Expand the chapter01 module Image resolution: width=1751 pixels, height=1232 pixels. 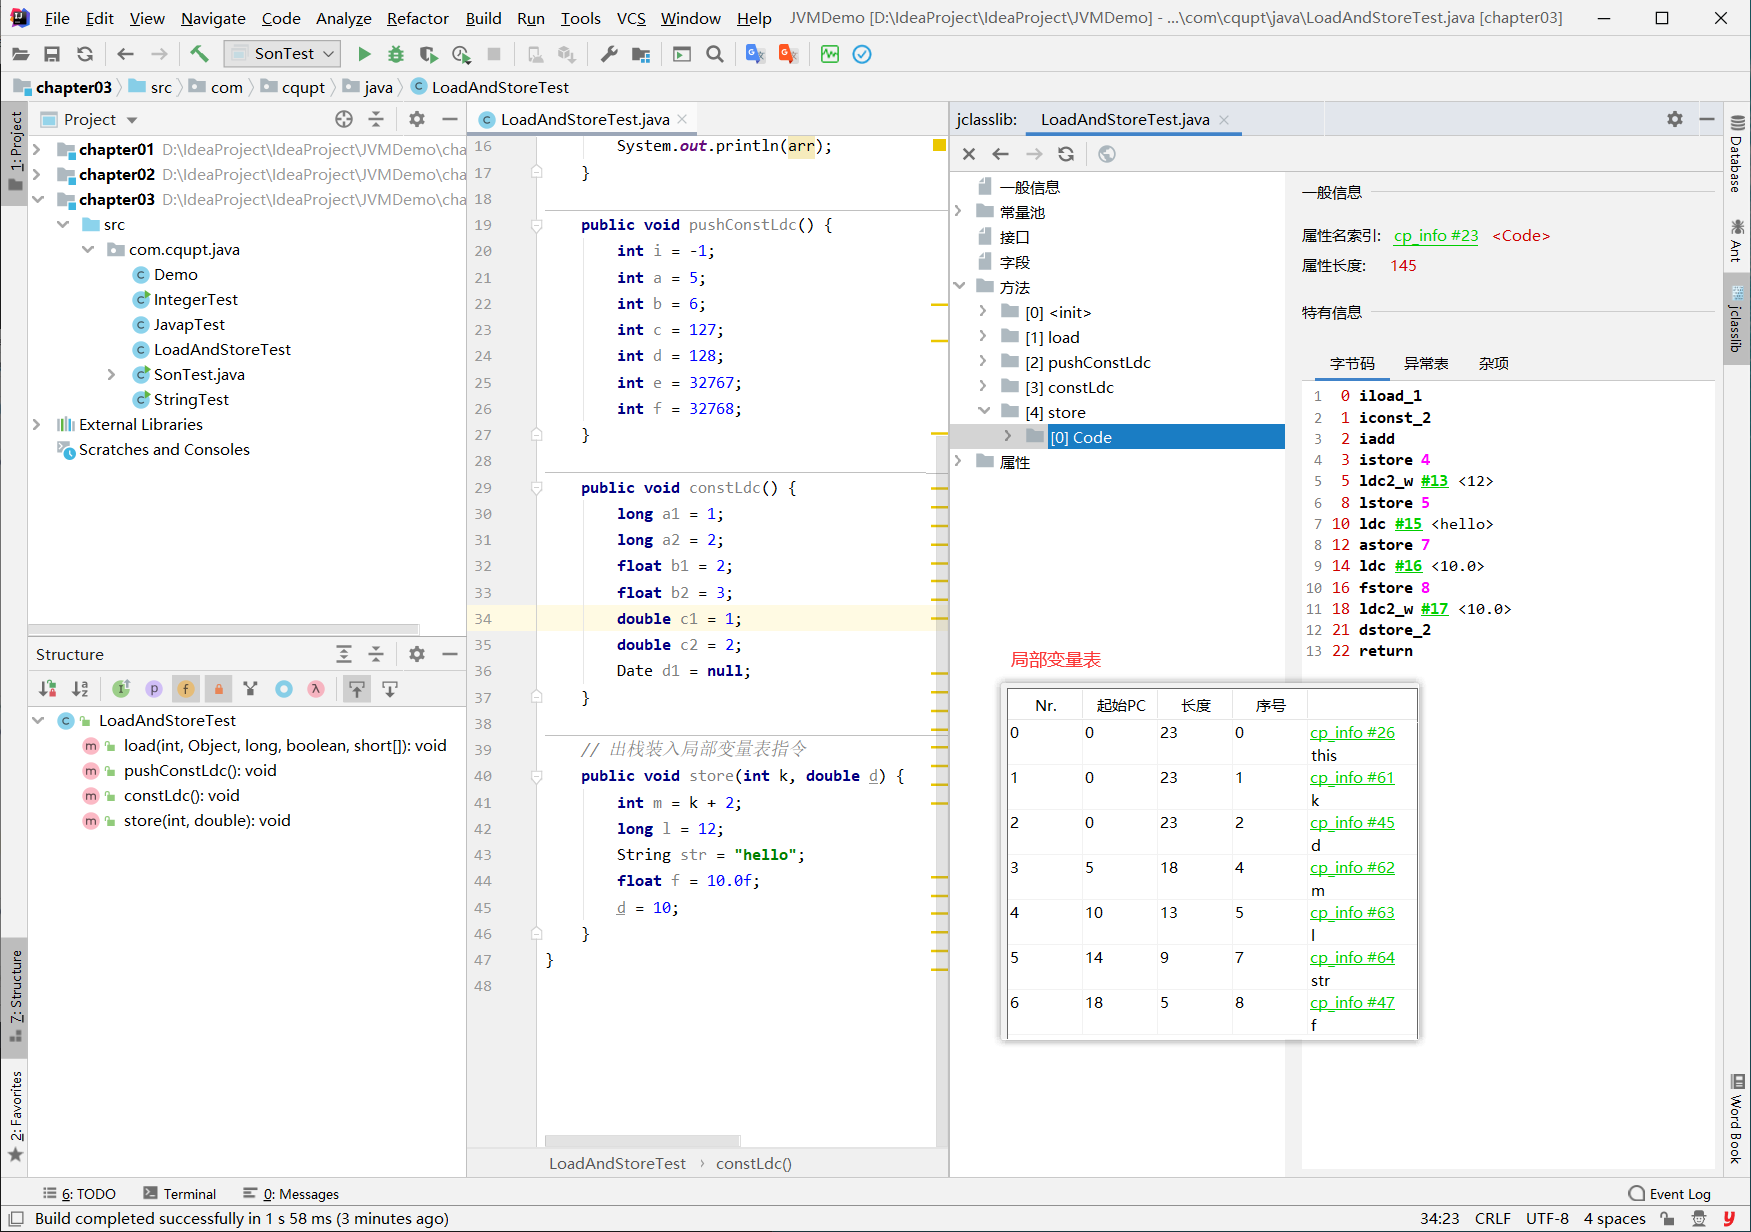tap(37, 149)
